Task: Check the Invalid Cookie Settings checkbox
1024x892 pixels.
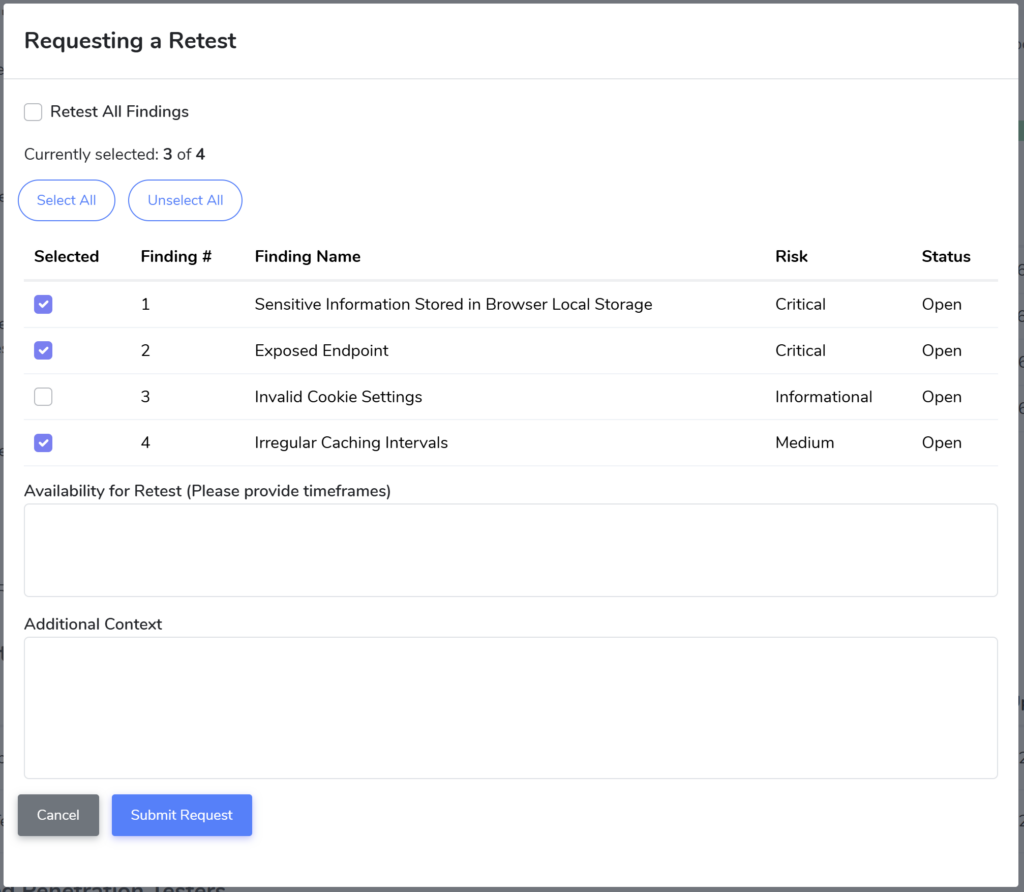Action: [x=43, y=397]
